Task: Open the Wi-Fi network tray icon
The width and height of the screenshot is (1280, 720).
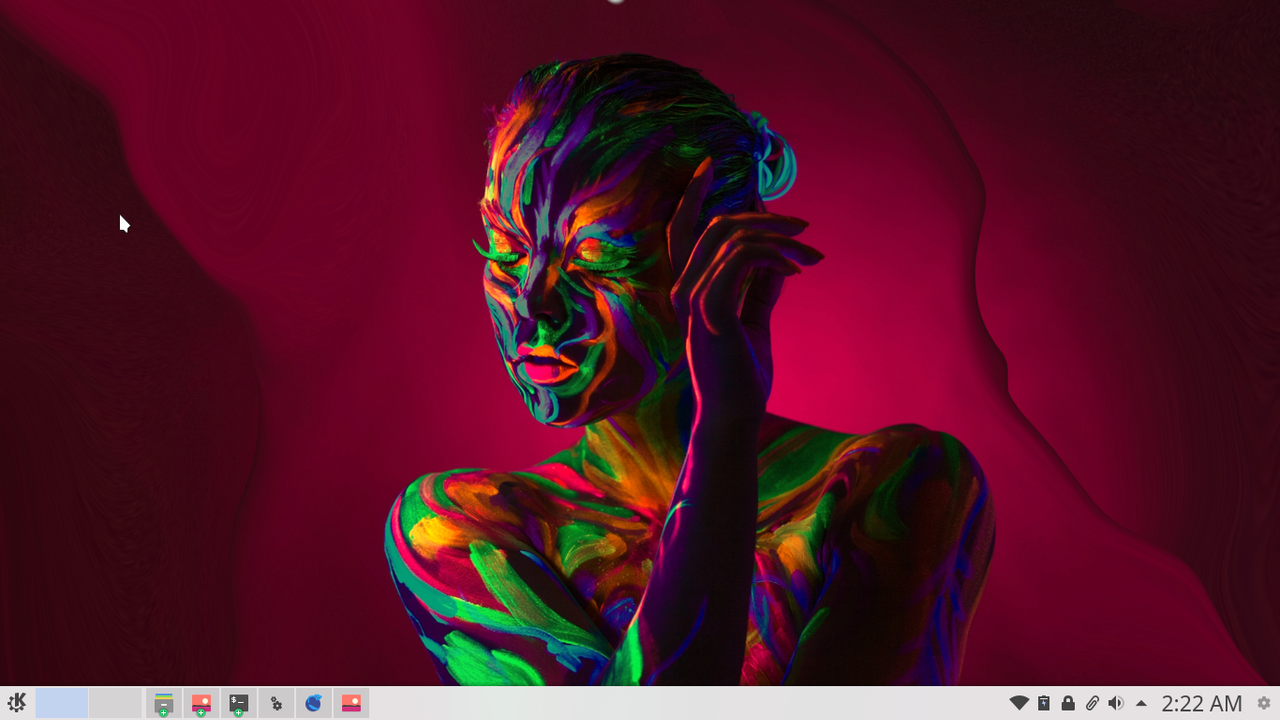Action: click(1019, 703)
